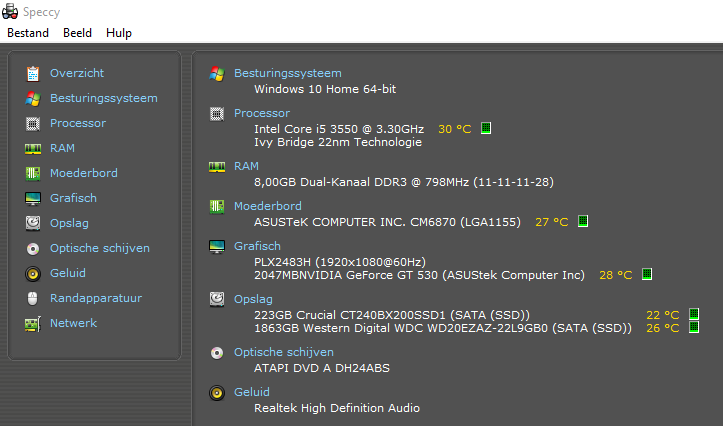The height and width of the screenshot is (426, 723).
Task: Click the RAM module icon in sidebar
Action: point(33,148)
